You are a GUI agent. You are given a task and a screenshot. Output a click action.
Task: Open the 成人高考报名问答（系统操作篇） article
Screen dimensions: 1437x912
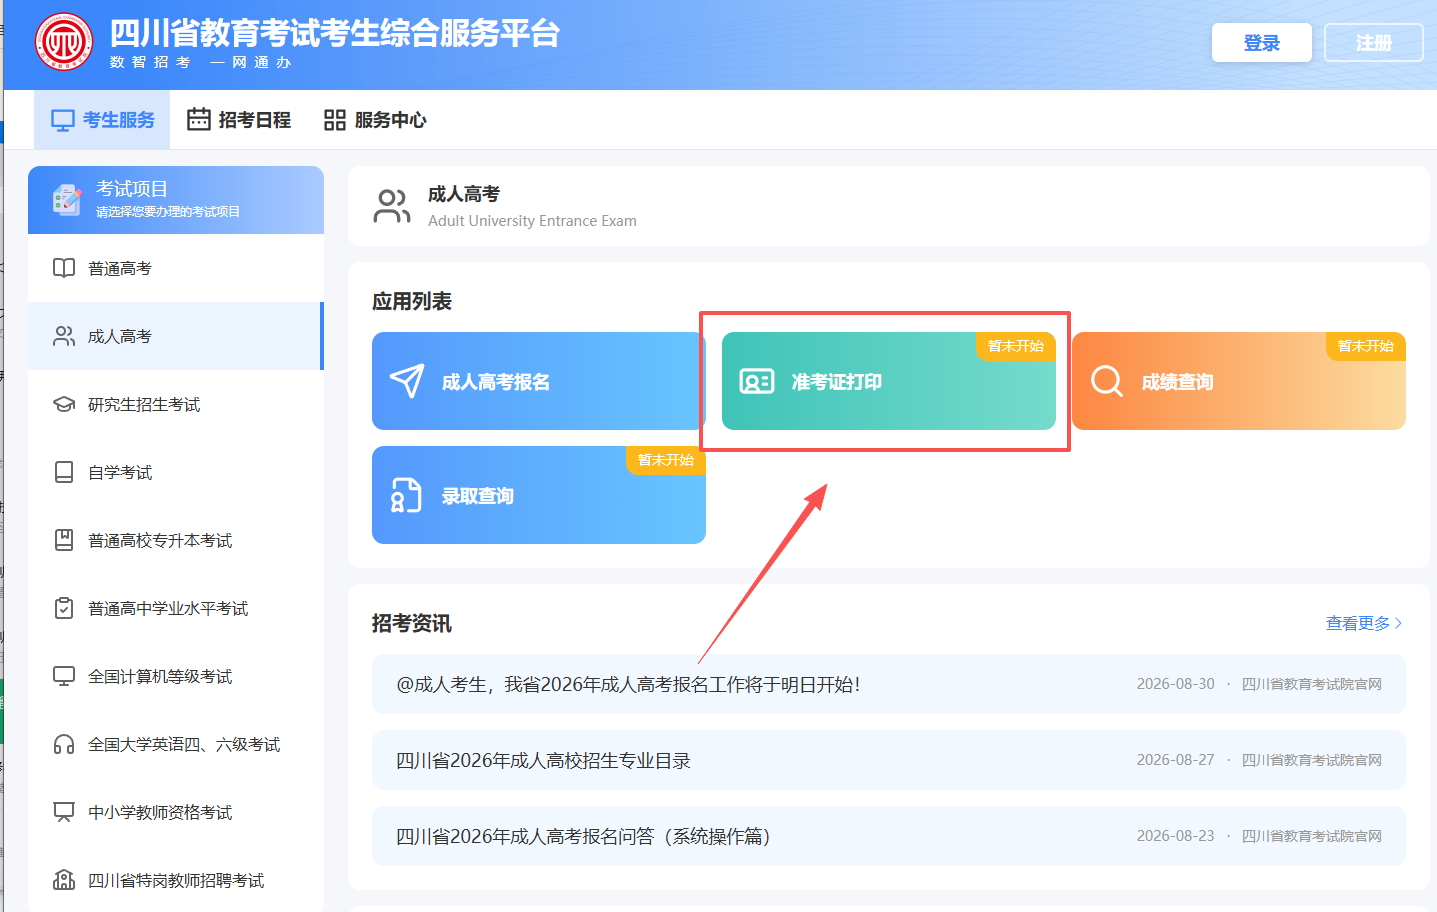(889, 836)
